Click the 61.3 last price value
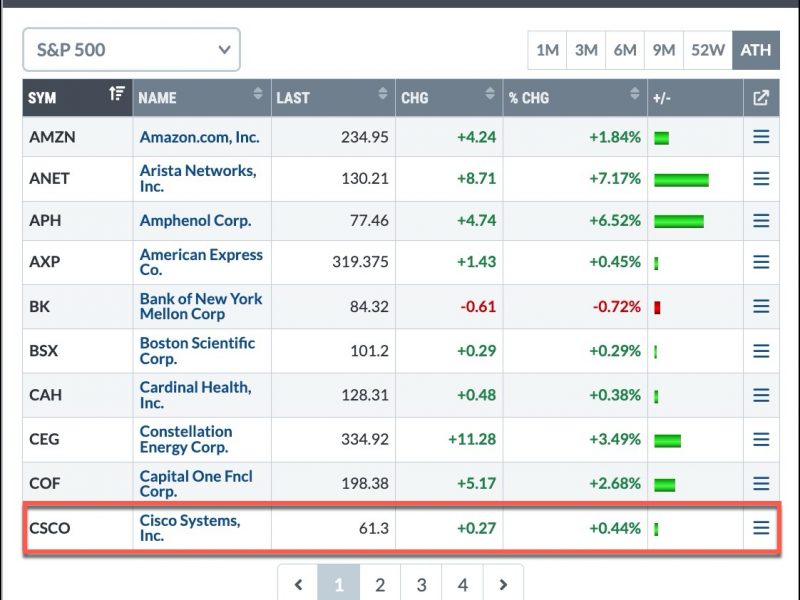This screenshot has height=600, width=800. 373,528
